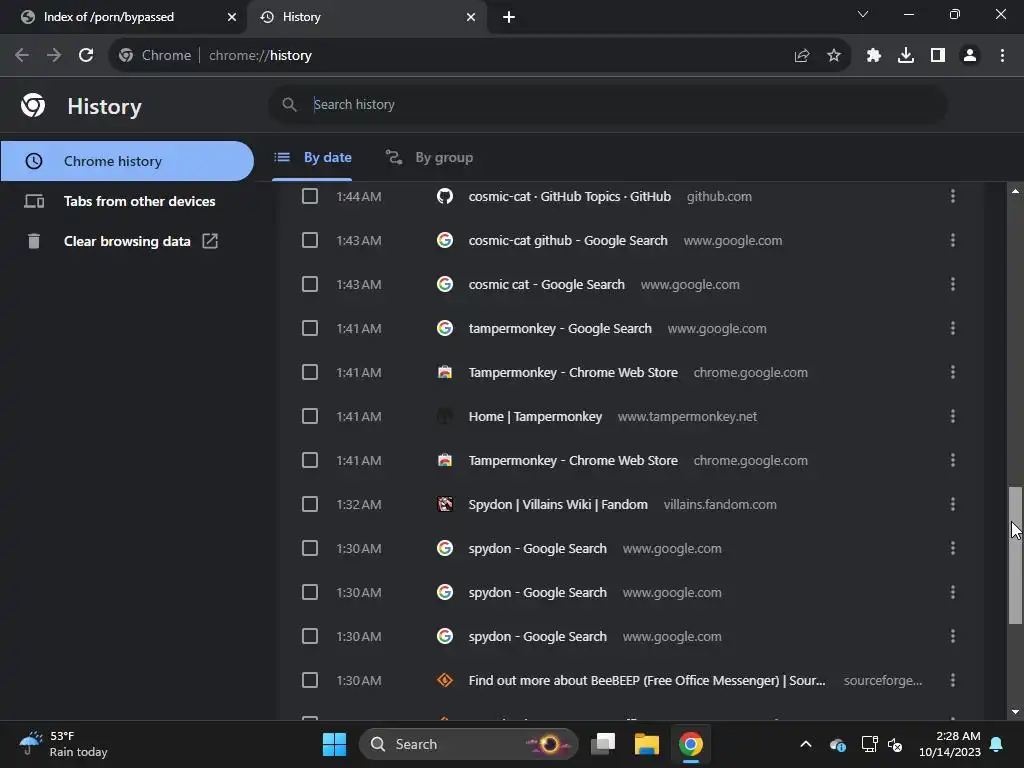Open new tab with plus button
This screenshot has height=768, width=1024.
coord(509,17)
